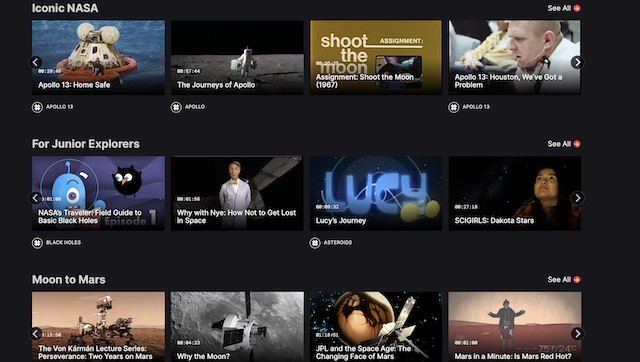This screenshot has height=362, width=640.
Task: Click the hashtag icon beside ASTEROIDS tag
Action: click(315, 243)
